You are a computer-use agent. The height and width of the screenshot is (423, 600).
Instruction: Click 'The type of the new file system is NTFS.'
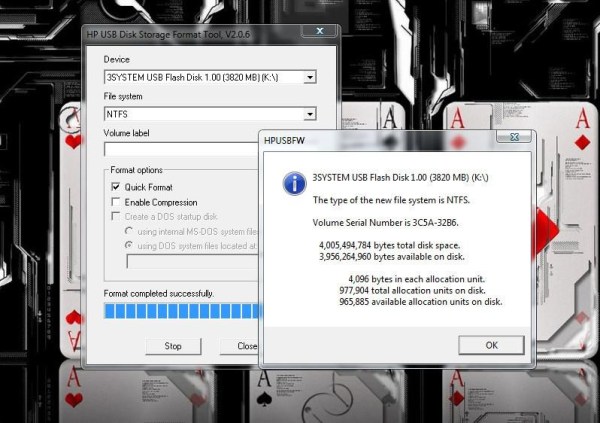click(391, 200)
